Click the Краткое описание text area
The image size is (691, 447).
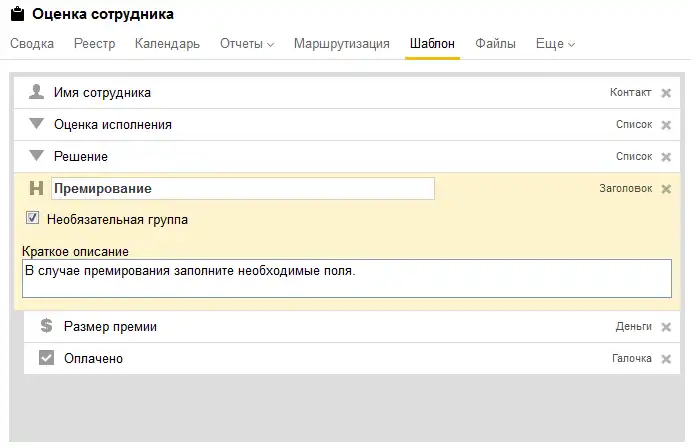point(347,279)
